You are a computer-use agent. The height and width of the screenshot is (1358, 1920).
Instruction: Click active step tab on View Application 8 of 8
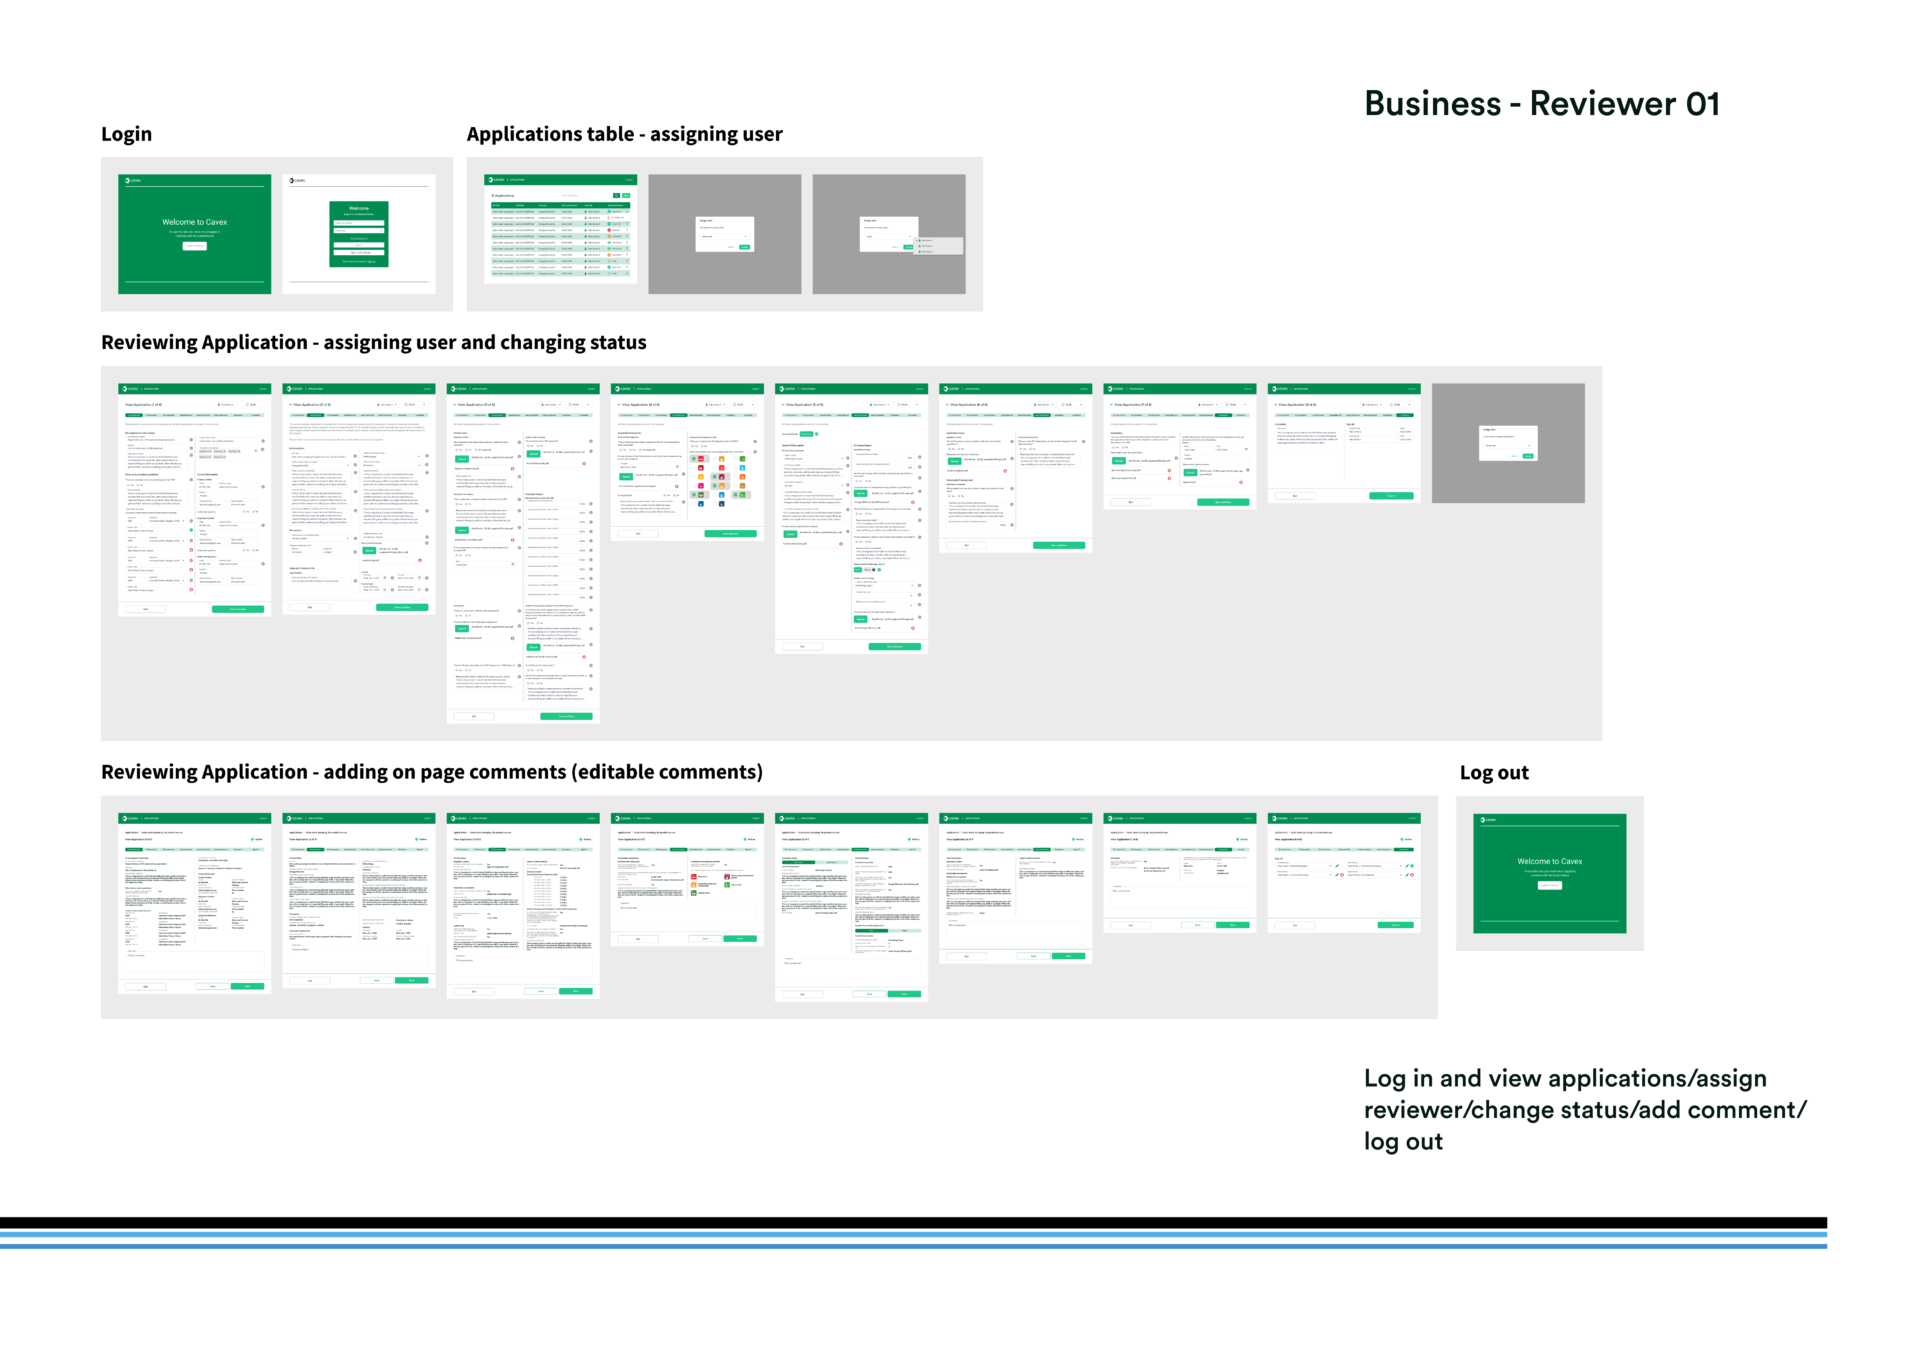(x=1405, y=415)
